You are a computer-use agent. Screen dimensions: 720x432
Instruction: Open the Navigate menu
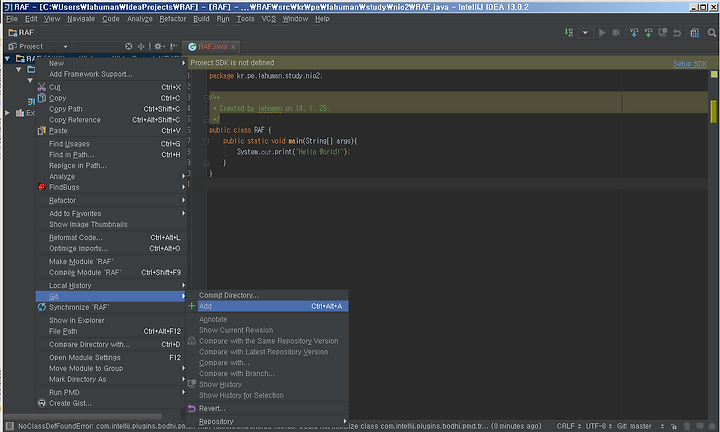coord(81,19)
